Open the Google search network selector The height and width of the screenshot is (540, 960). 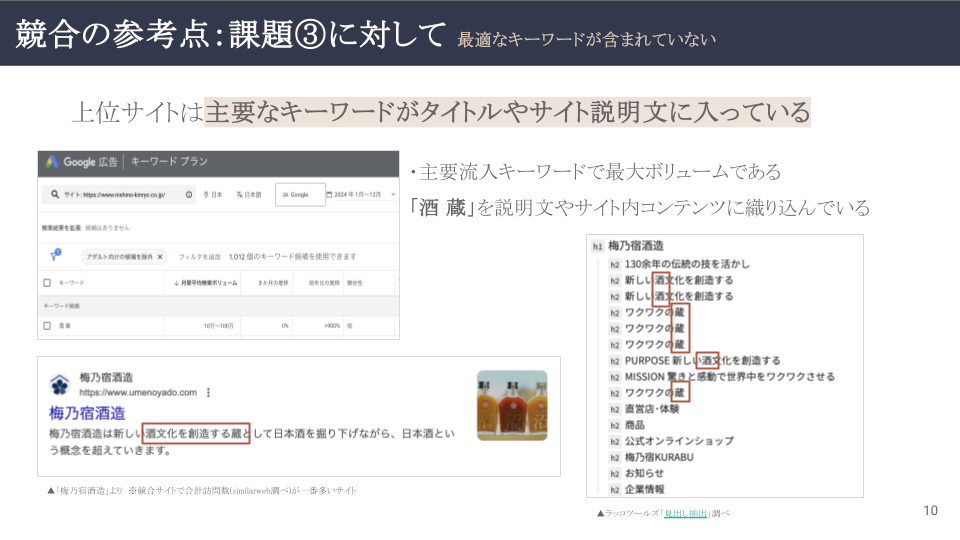pos(300,195)
